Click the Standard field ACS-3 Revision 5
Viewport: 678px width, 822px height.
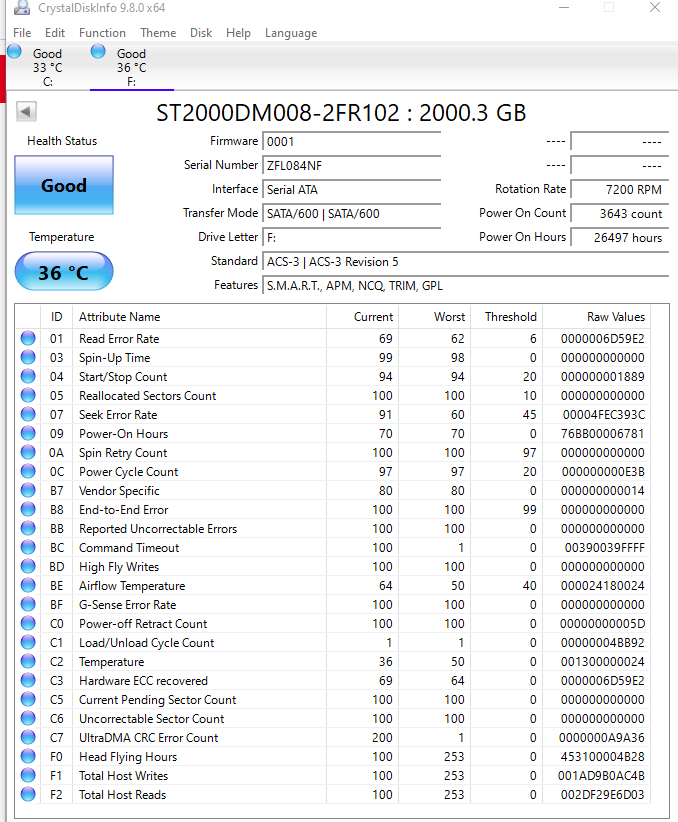466,262
